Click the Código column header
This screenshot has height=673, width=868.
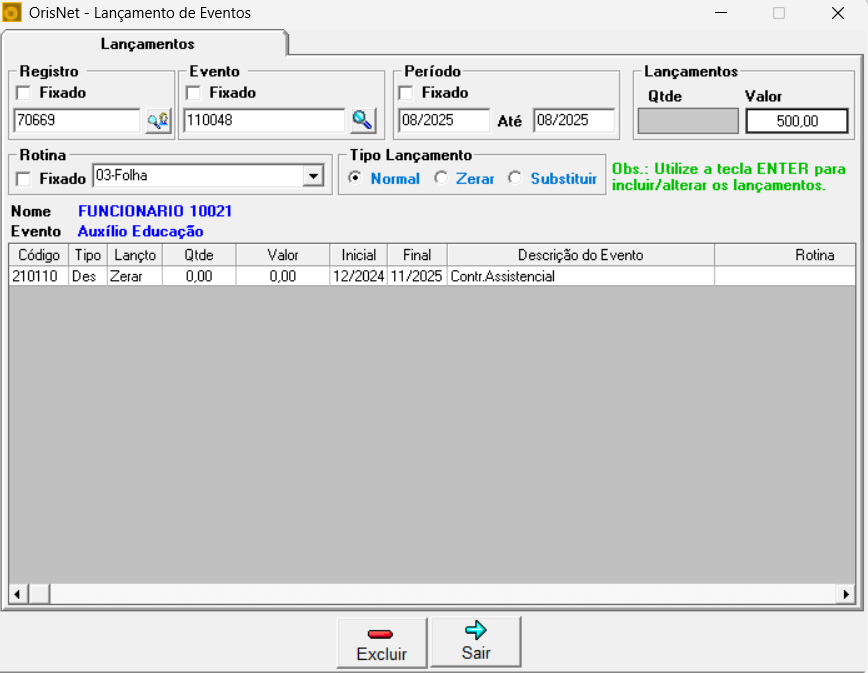pyautogui.click(x=39, y=255)
